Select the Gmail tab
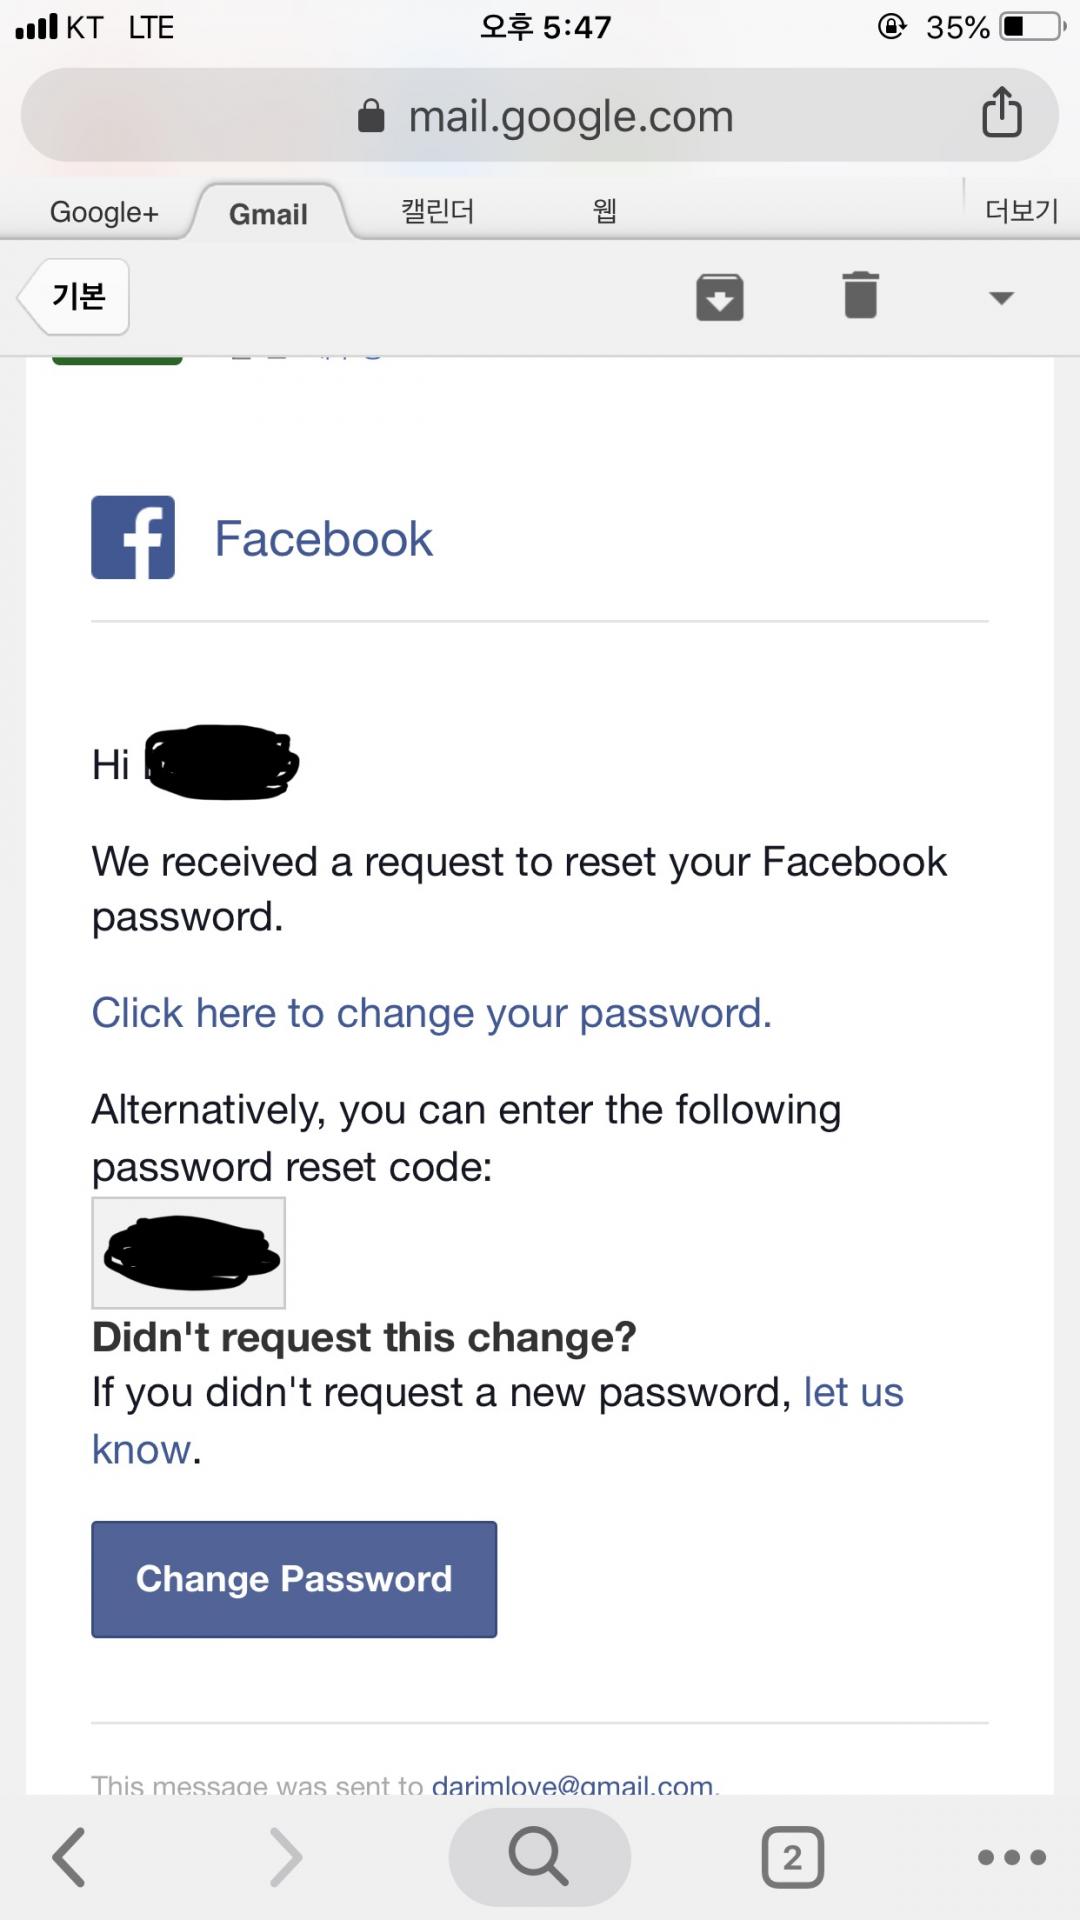Image resolution: width=1080 pixels, height=1920 pixels. pyautogui.click(x=268, y=213)
